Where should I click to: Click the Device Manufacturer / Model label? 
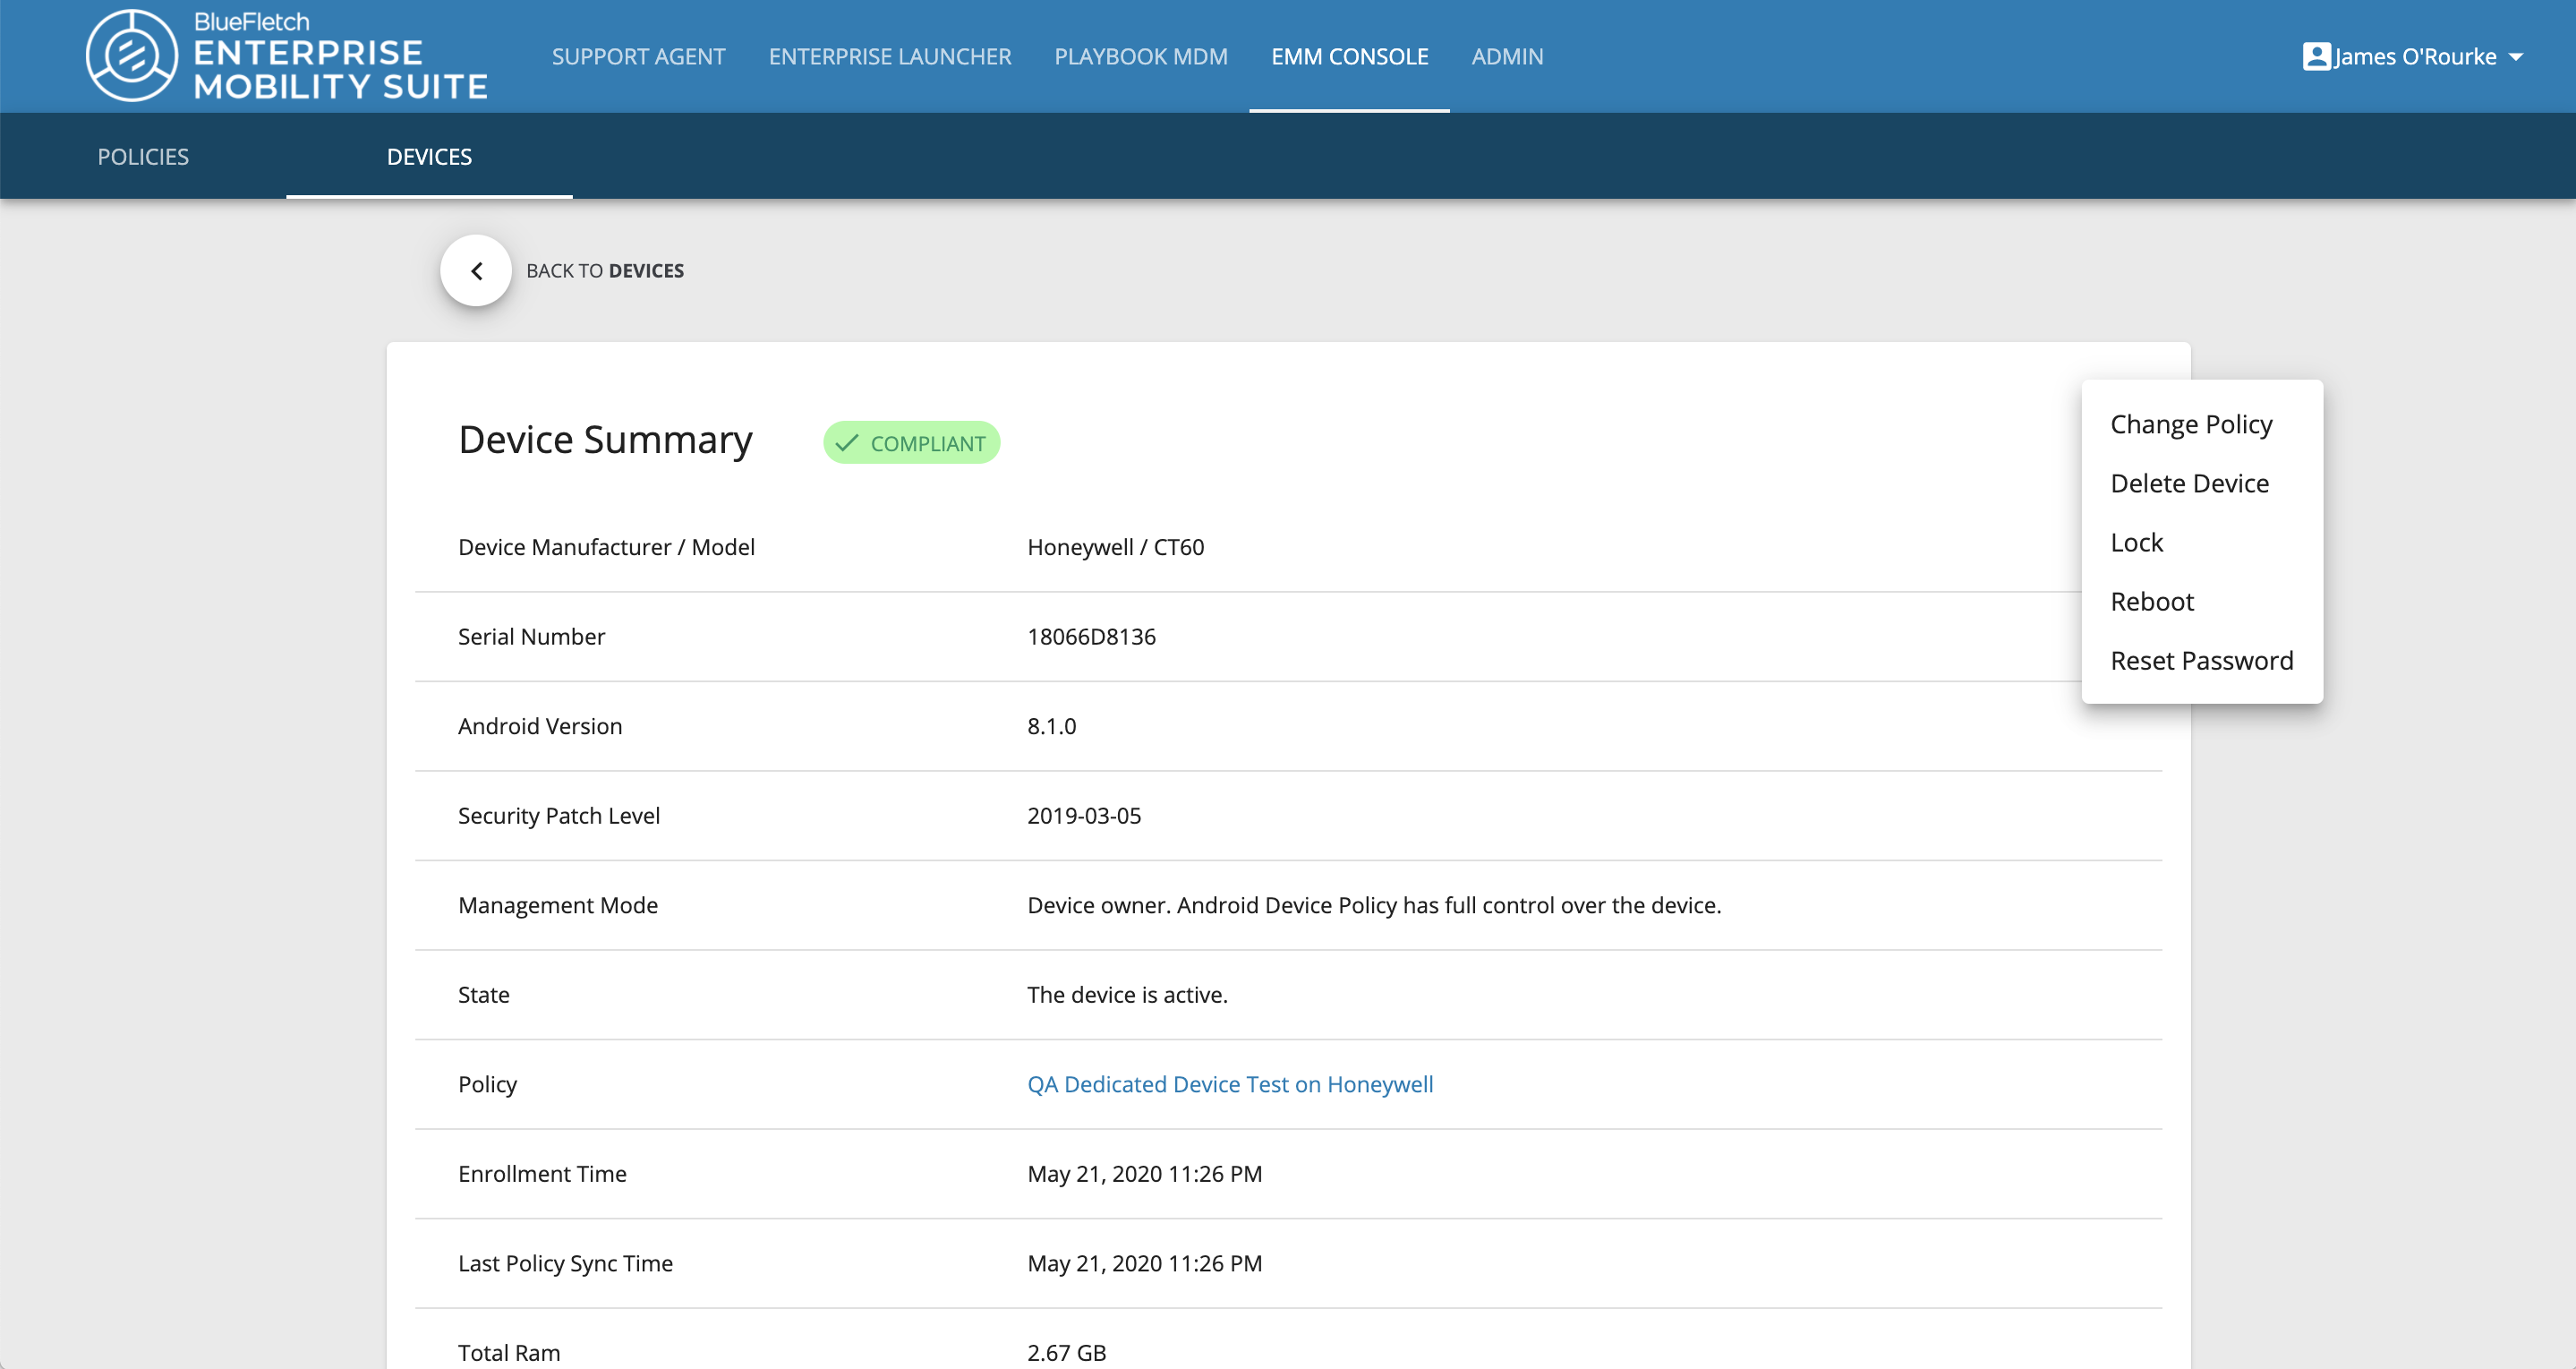click(x=606, y=547)
